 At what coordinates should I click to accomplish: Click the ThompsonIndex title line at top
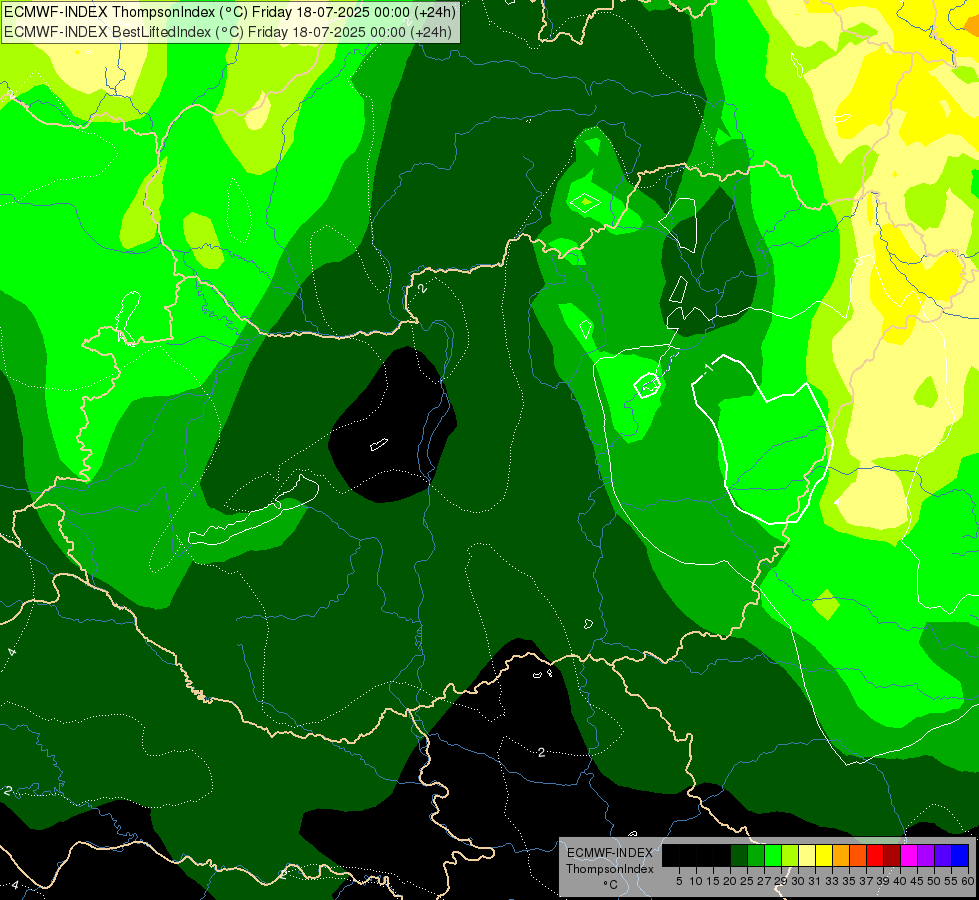(x=230, y=11)
